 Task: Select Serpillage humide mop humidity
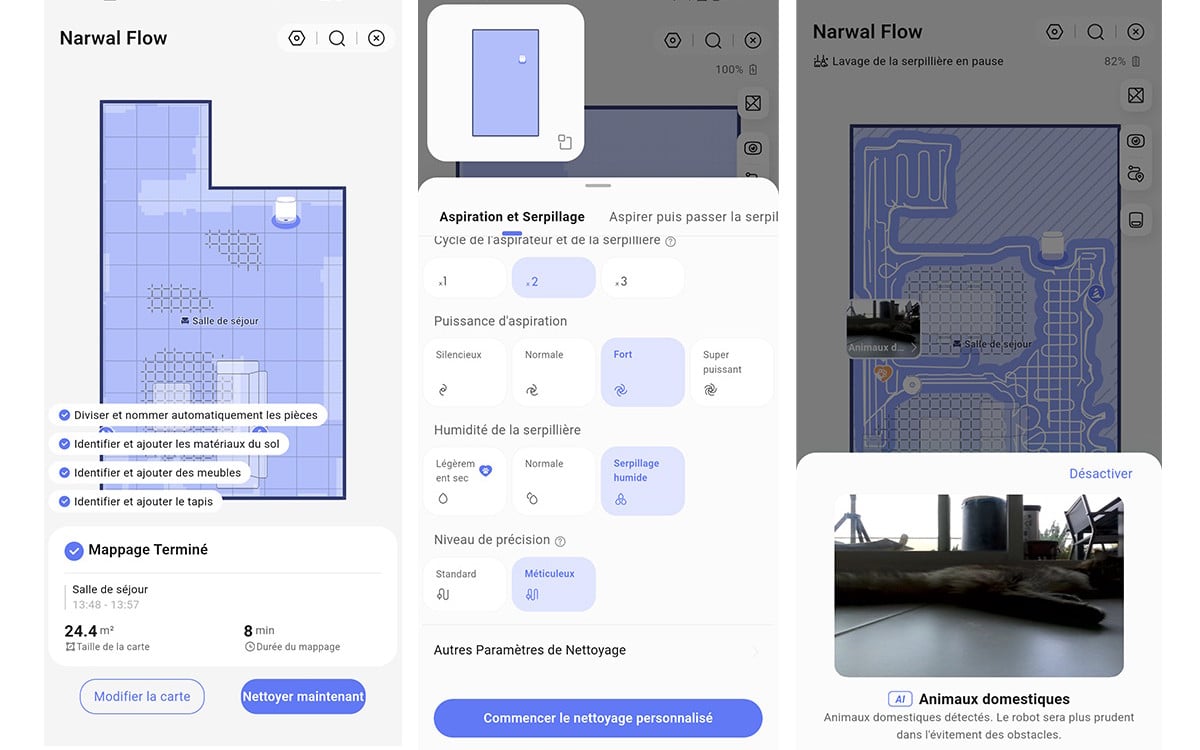[x=643, y=481]
